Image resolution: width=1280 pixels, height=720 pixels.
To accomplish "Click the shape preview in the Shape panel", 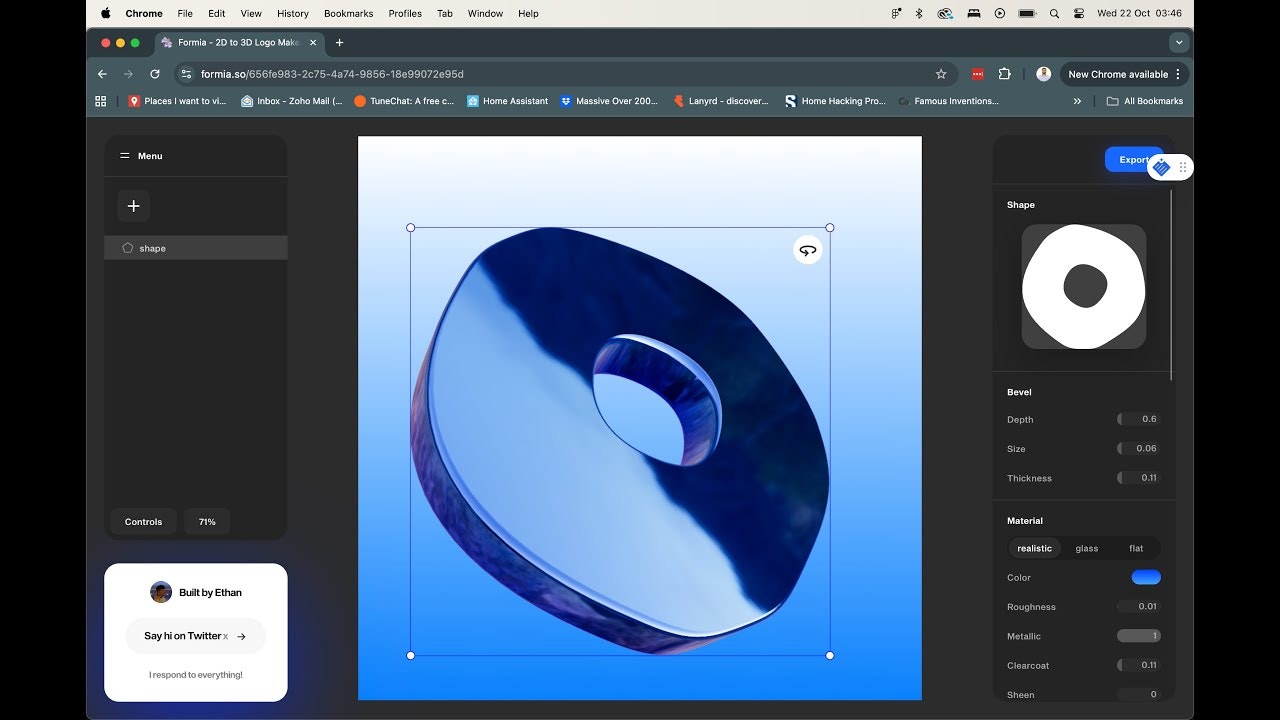I will coord(1083,286).
